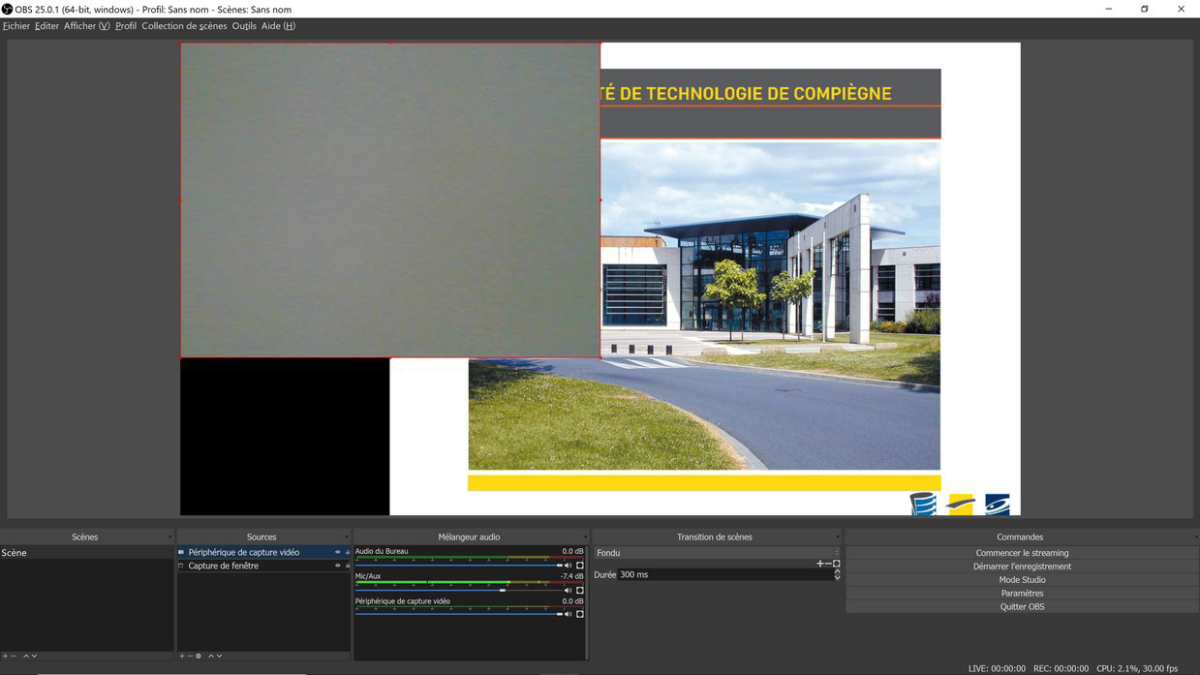Open Mic/Aux audio settings gear

coord(579,590)
